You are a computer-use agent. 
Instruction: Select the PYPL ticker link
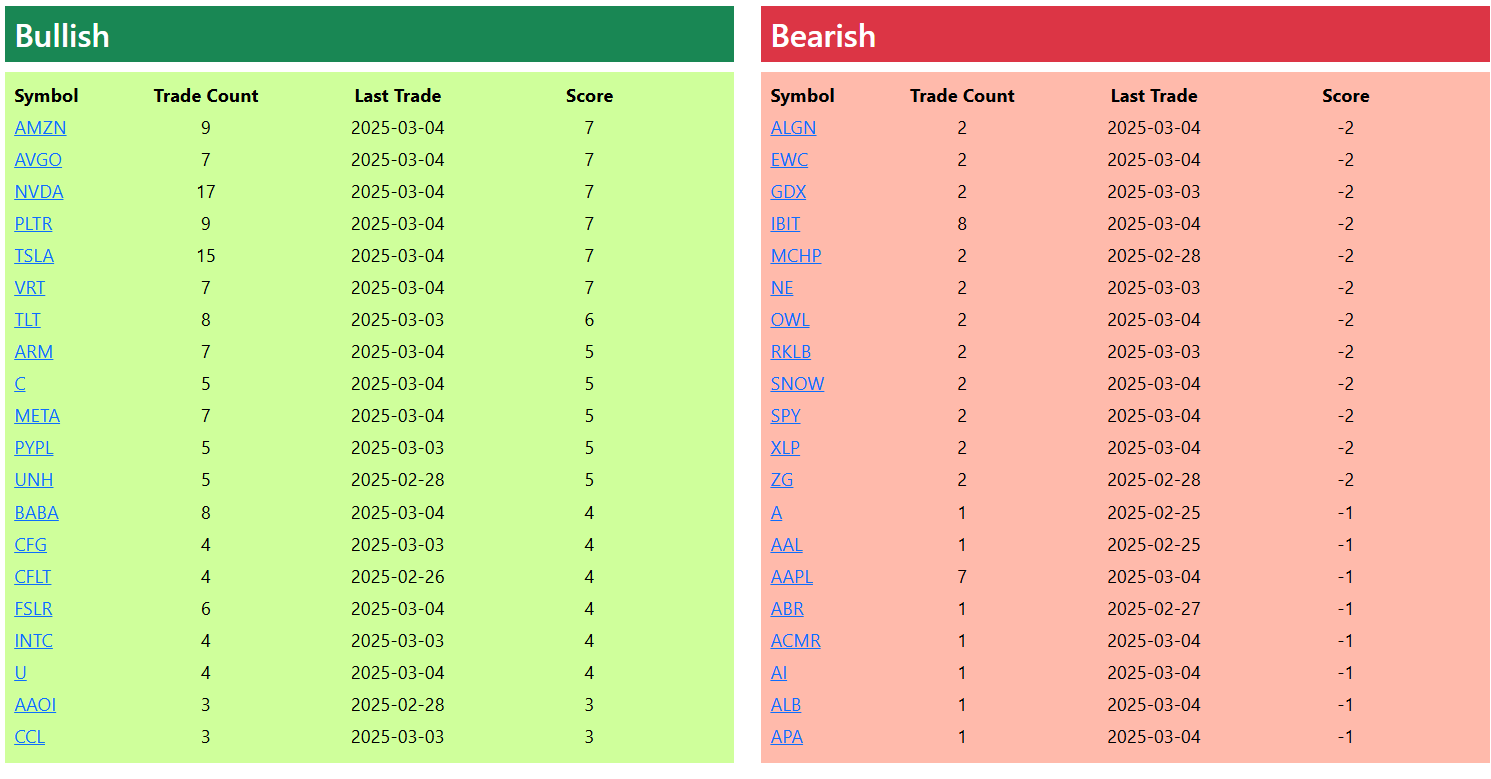[34, 448]
